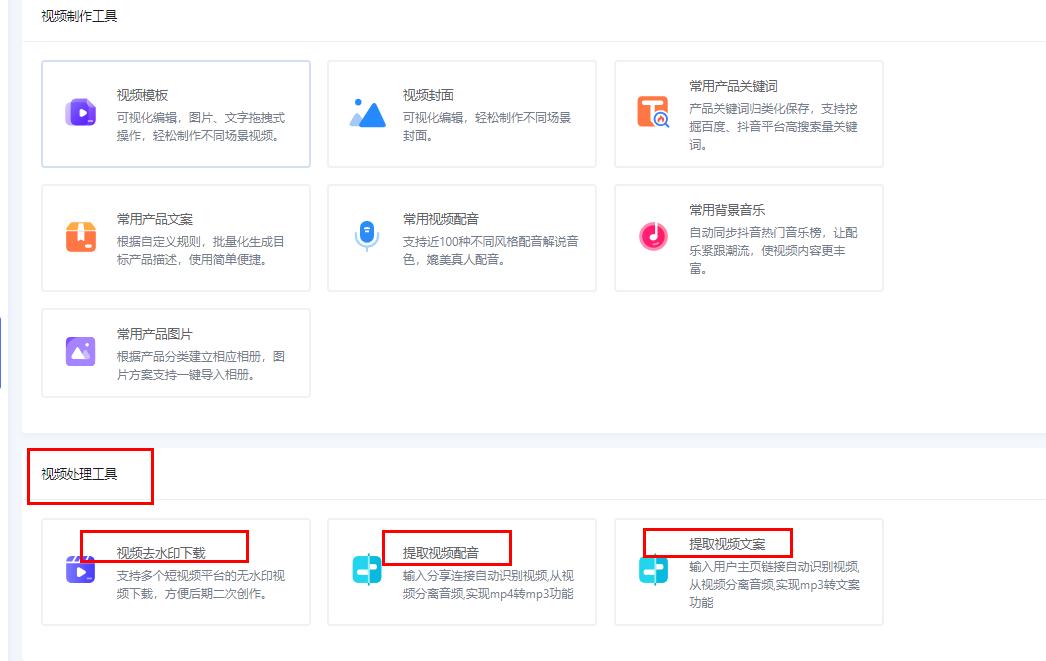Select the 常用产品关键词 T-search icon
Image resolution: width=1046 pixels, height=661 pixels.
tap(653, 110)
